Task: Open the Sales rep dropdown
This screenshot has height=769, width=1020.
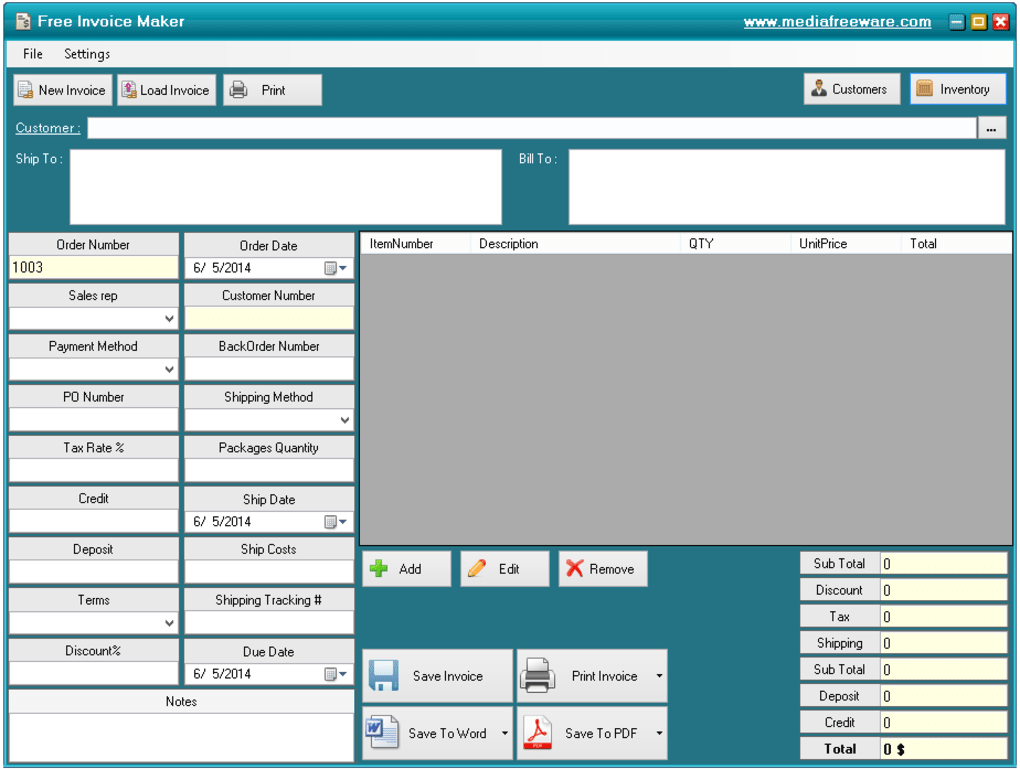Action: pos(170,317)
